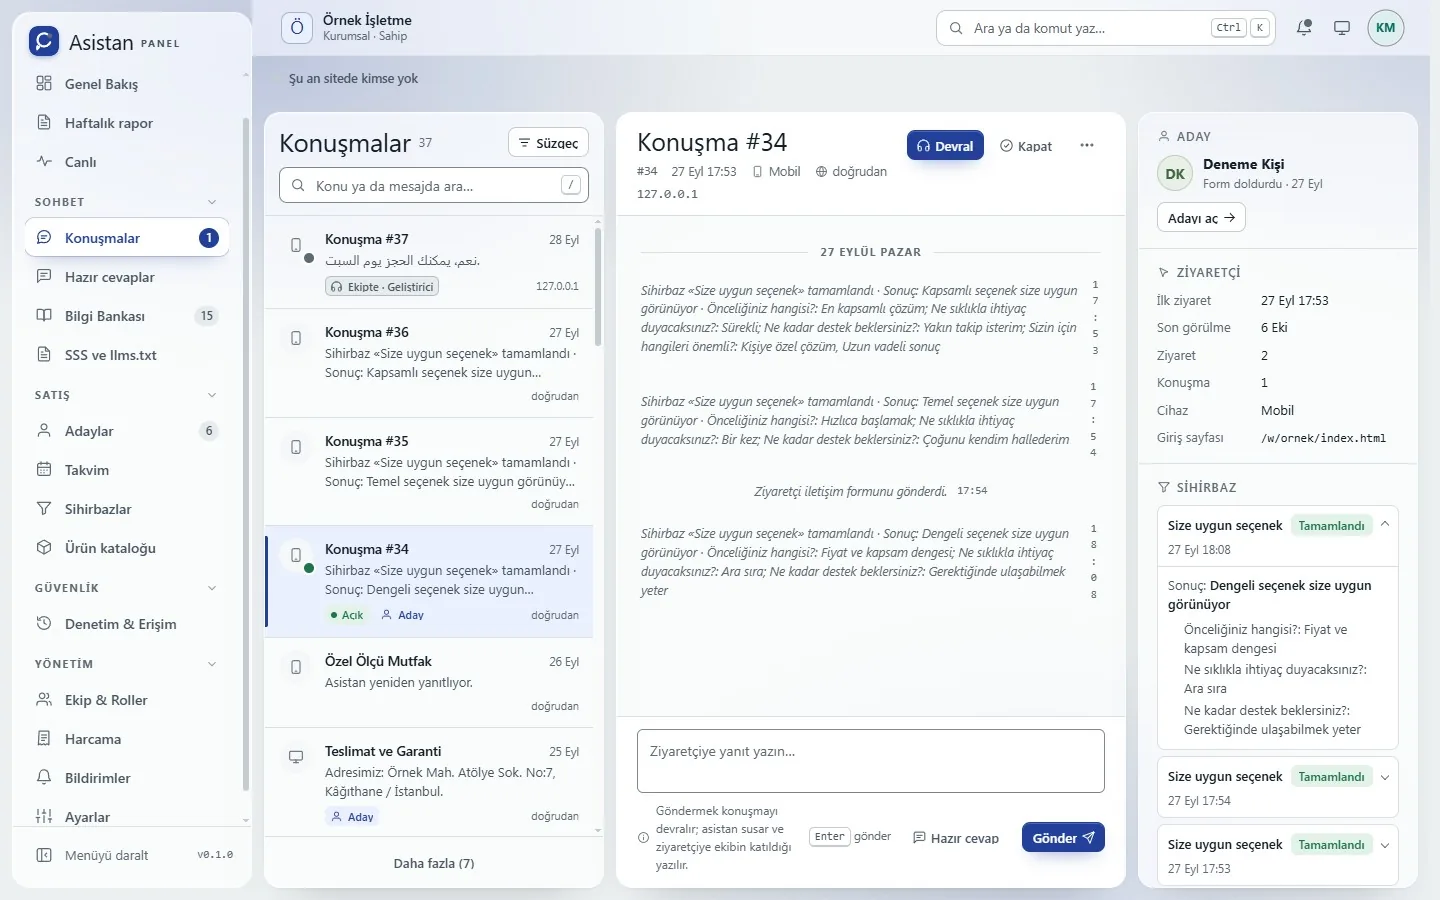Collapse the YÖNETİM sidebar section
Viewport: 1440px width, 900px height.
127,664
